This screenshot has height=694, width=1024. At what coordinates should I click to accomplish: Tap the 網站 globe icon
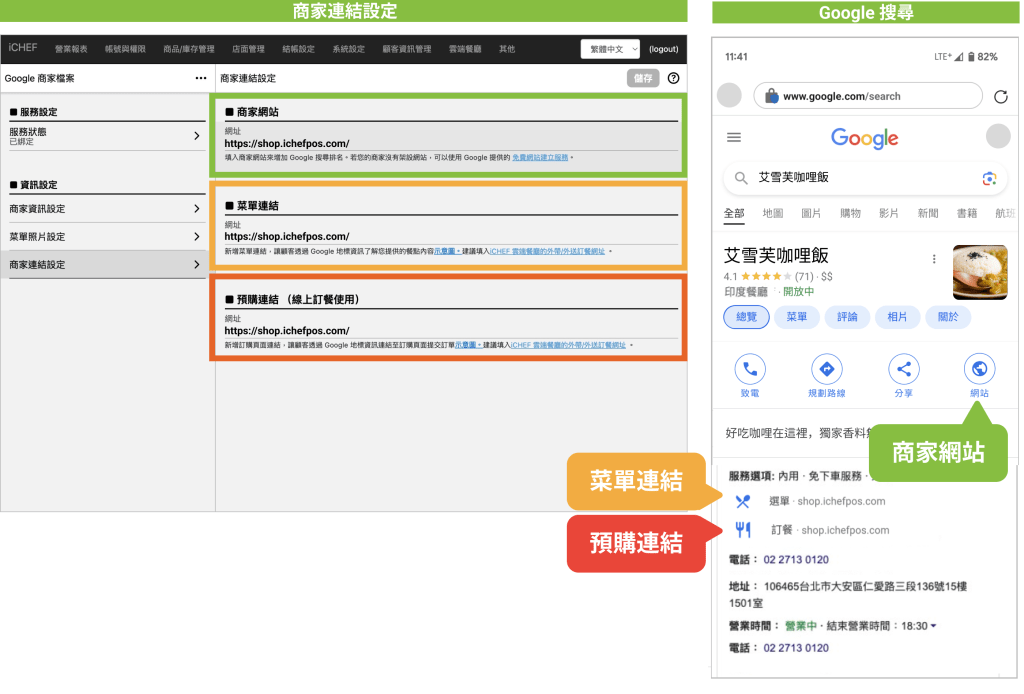[979, 369]
